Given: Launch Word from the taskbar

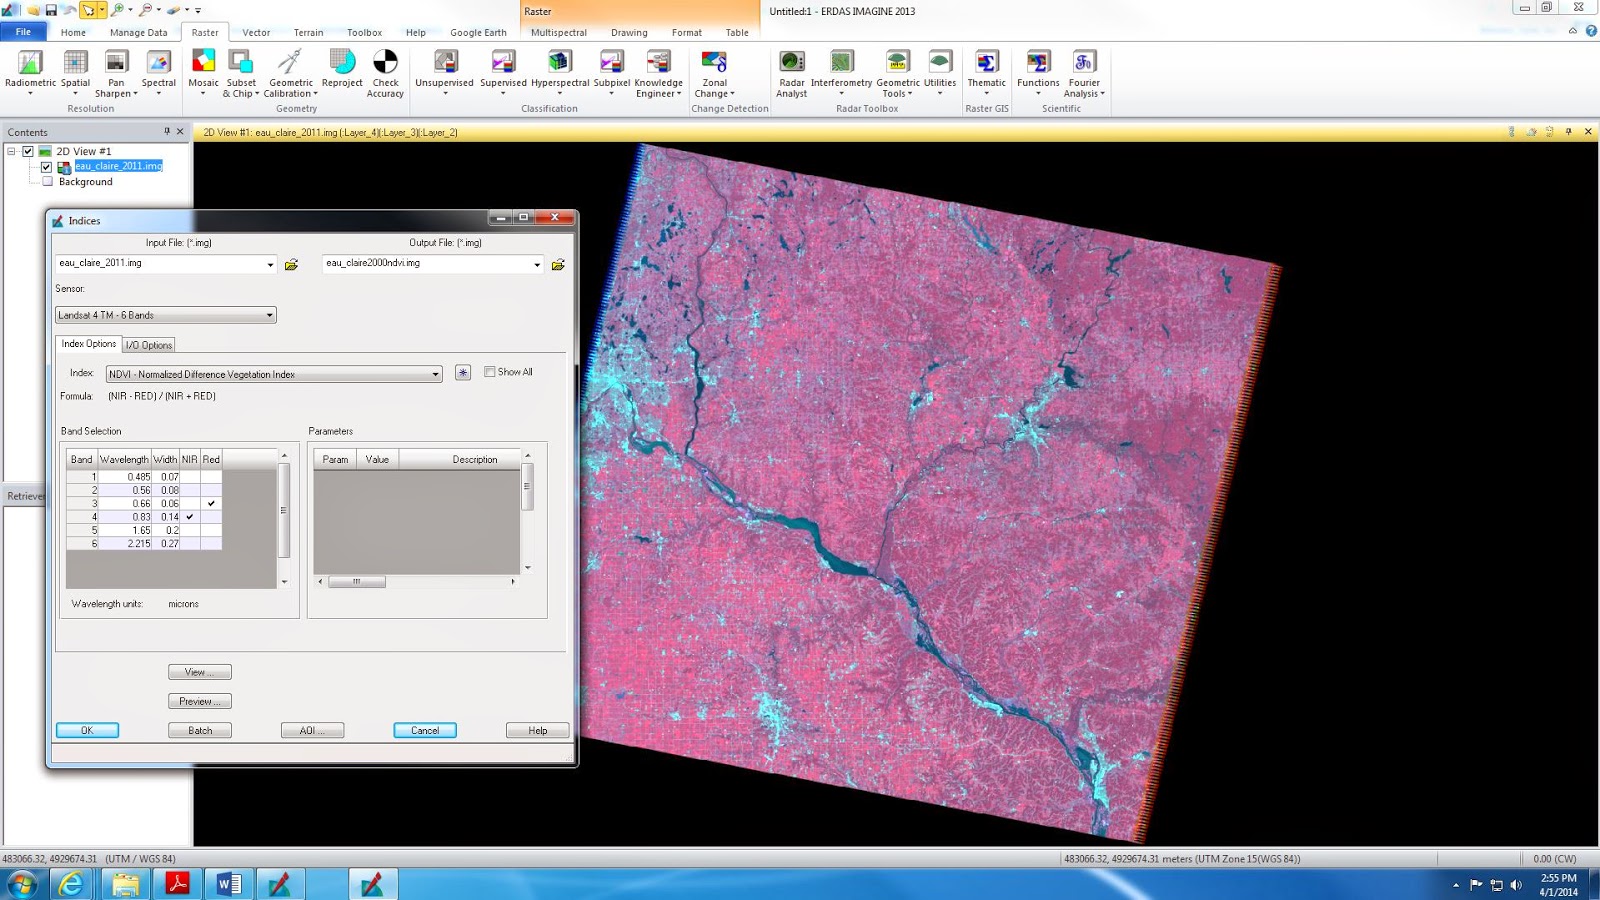Looking at the screenshot, I should (x=227, y=884).
